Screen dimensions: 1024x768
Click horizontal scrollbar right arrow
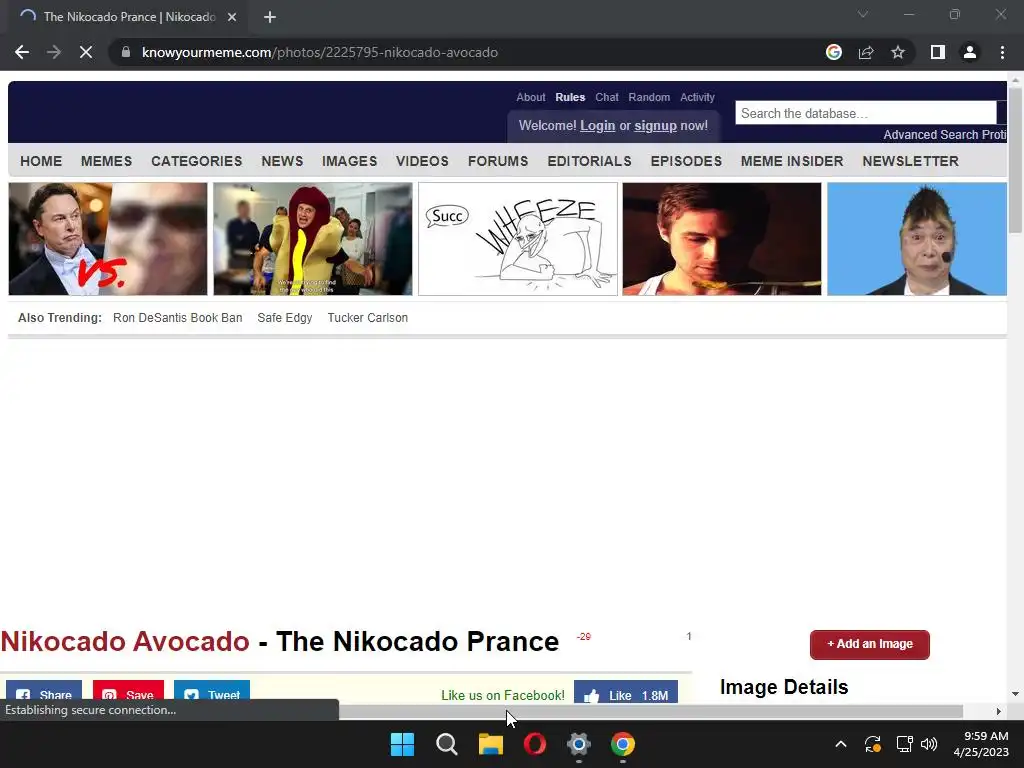click(x=999, y=711)
